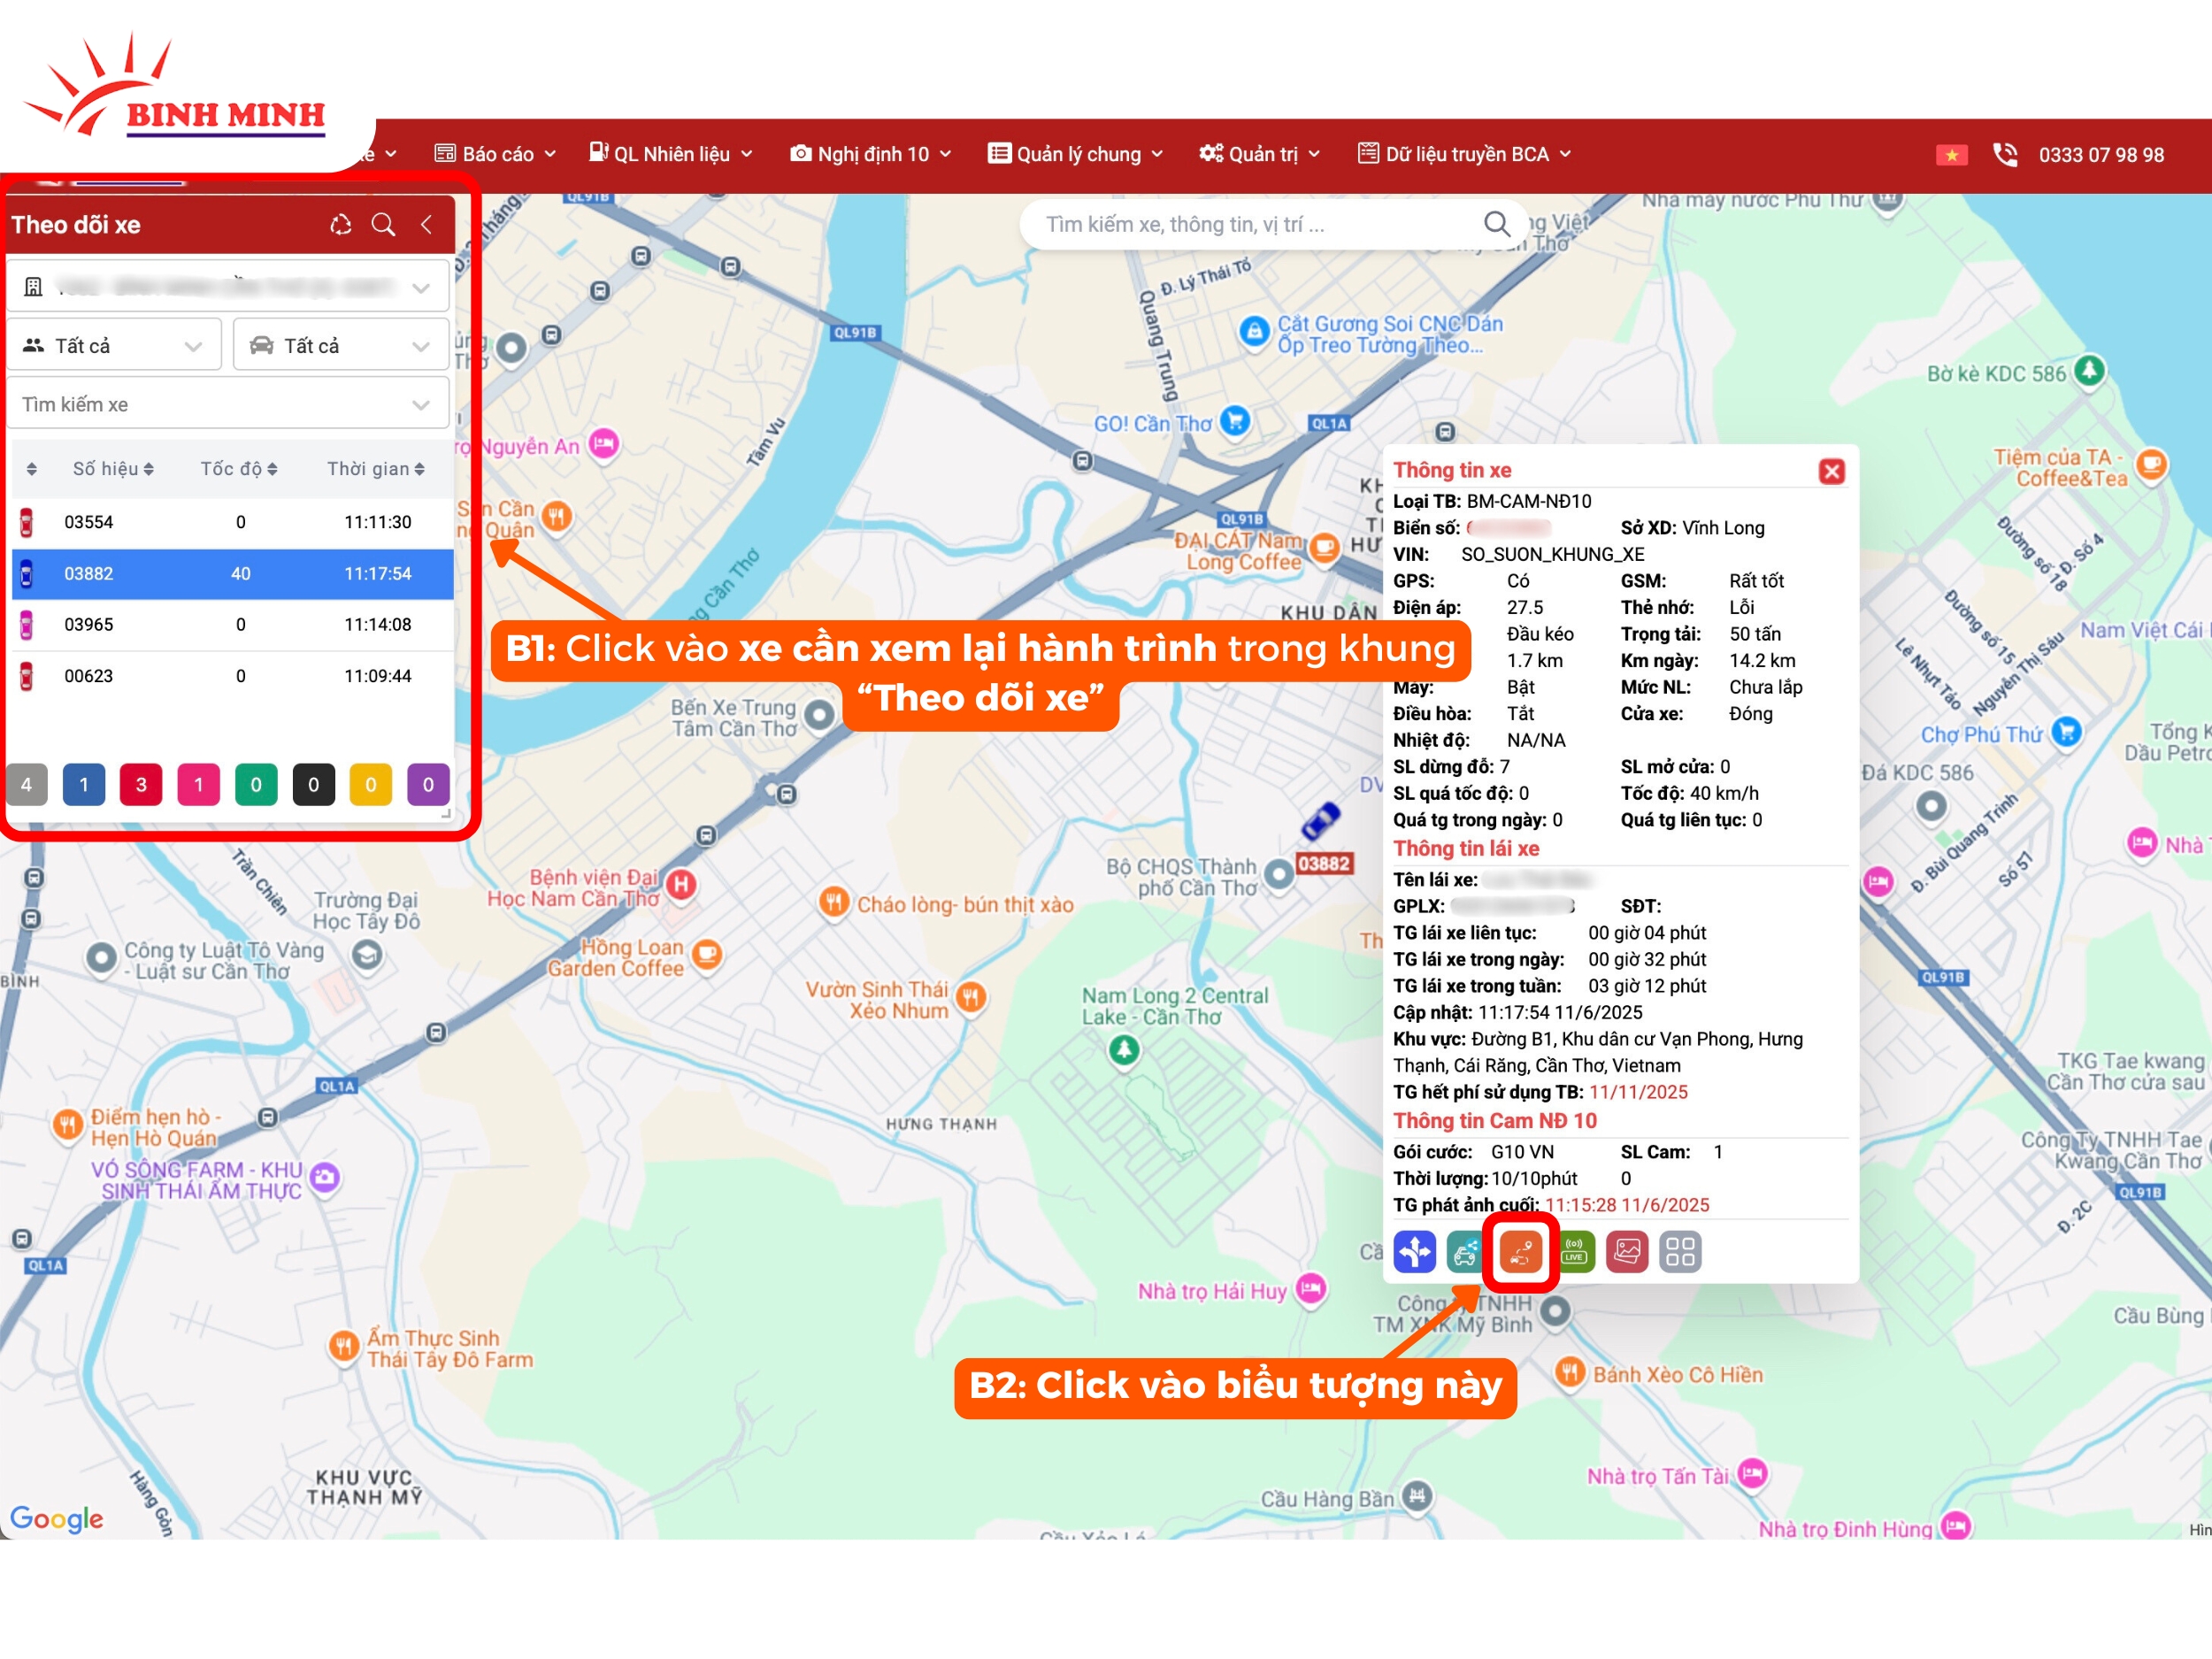Screen dimensions: 2212x1659
Task: Select vehicle row 03965
Action: 232,625
